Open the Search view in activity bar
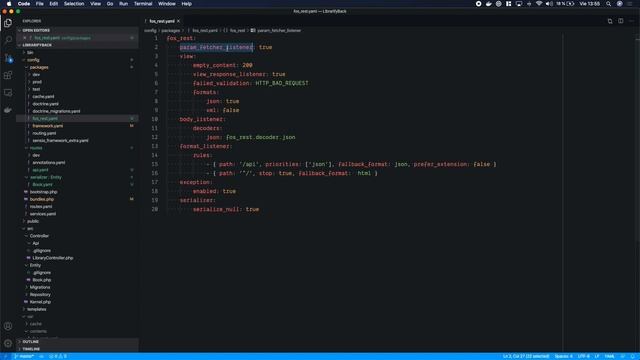The height and width of the screenshot is (360, 640). pyautogui.click(x=8, y=40)
